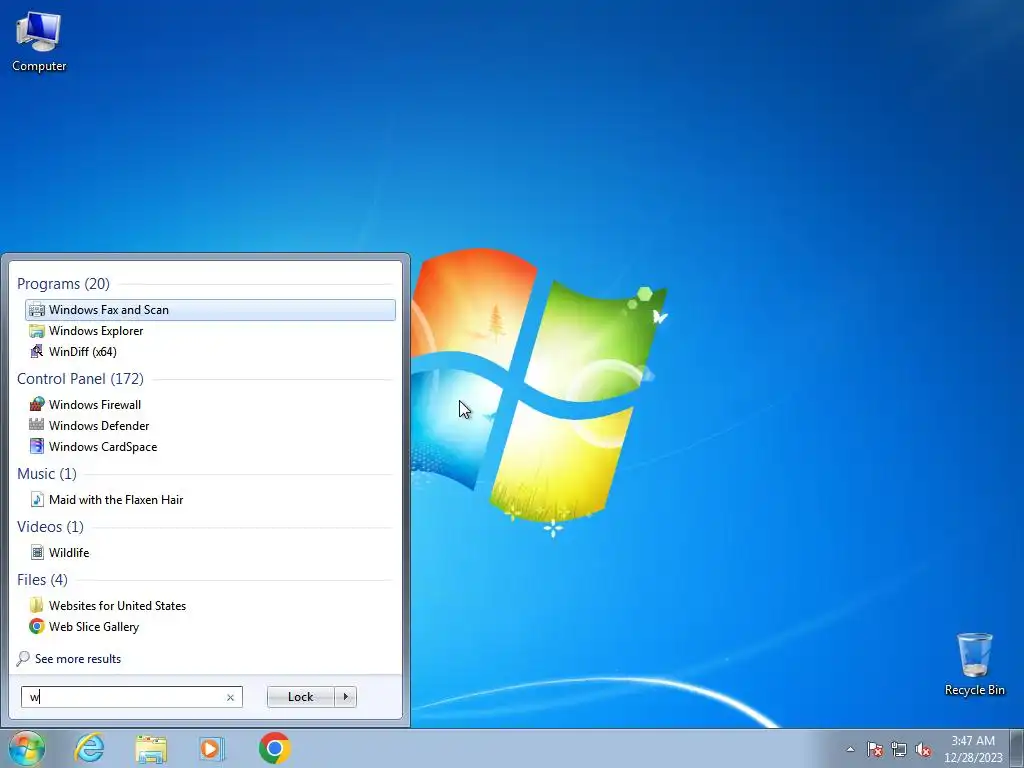Open shutdown options arrow next to Lock
The width and height of the screenshot is (1024, 768).
click(x=345, y=697)
